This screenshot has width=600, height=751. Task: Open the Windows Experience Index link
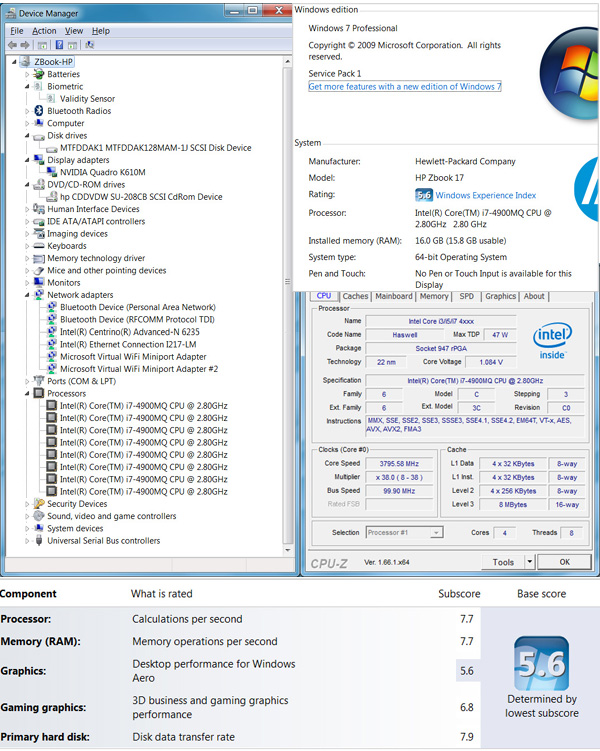(x=486, y=195)
